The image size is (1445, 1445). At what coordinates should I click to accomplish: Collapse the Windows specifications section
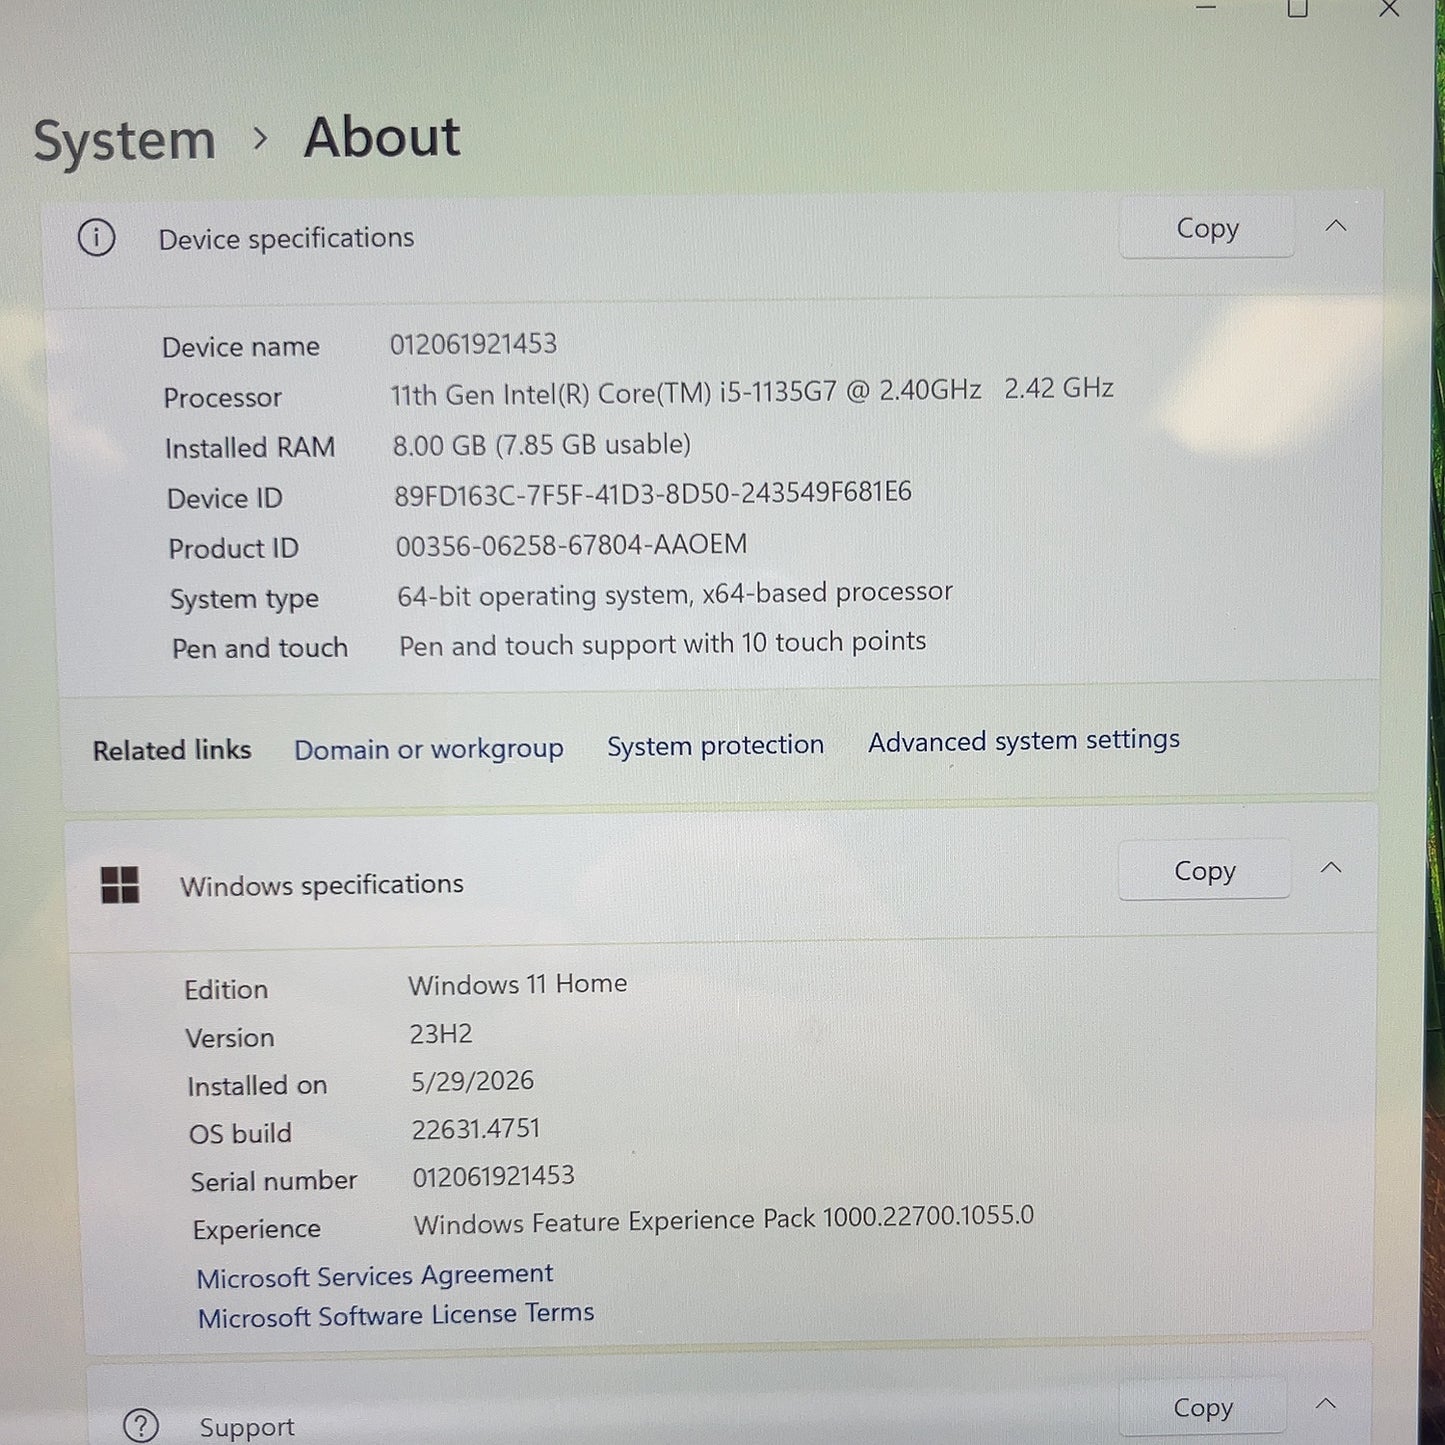1331,868
